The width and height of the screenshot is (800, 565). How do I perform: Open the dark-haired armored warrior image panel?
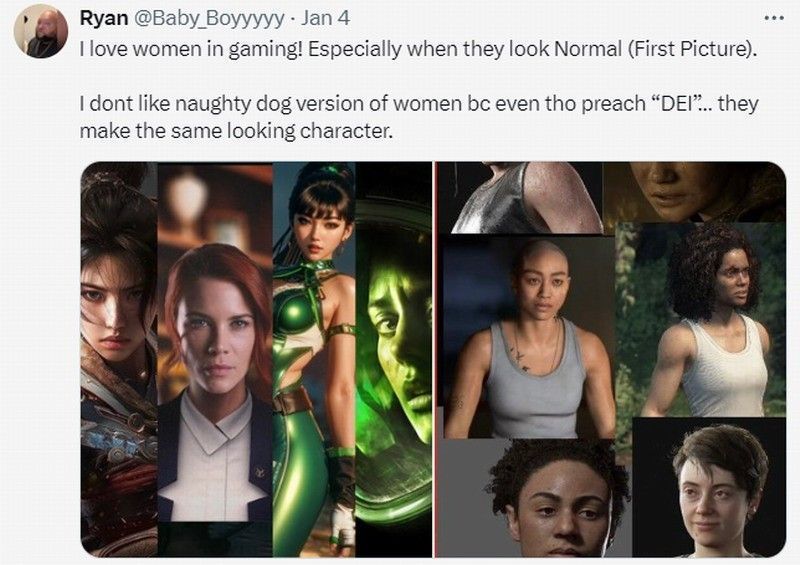click(118, 358)
